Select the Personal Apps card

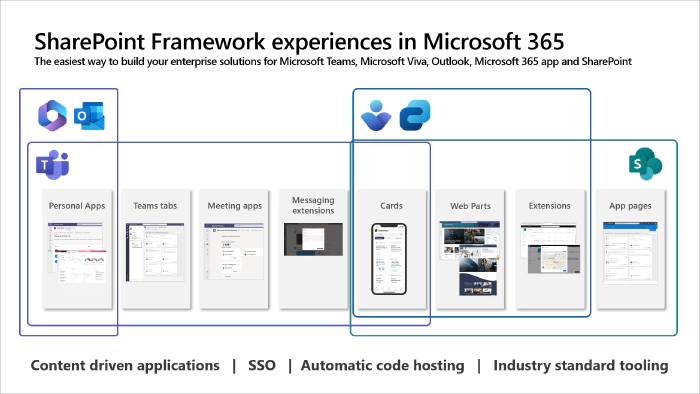pyautogui.click(x=77, y=249)
